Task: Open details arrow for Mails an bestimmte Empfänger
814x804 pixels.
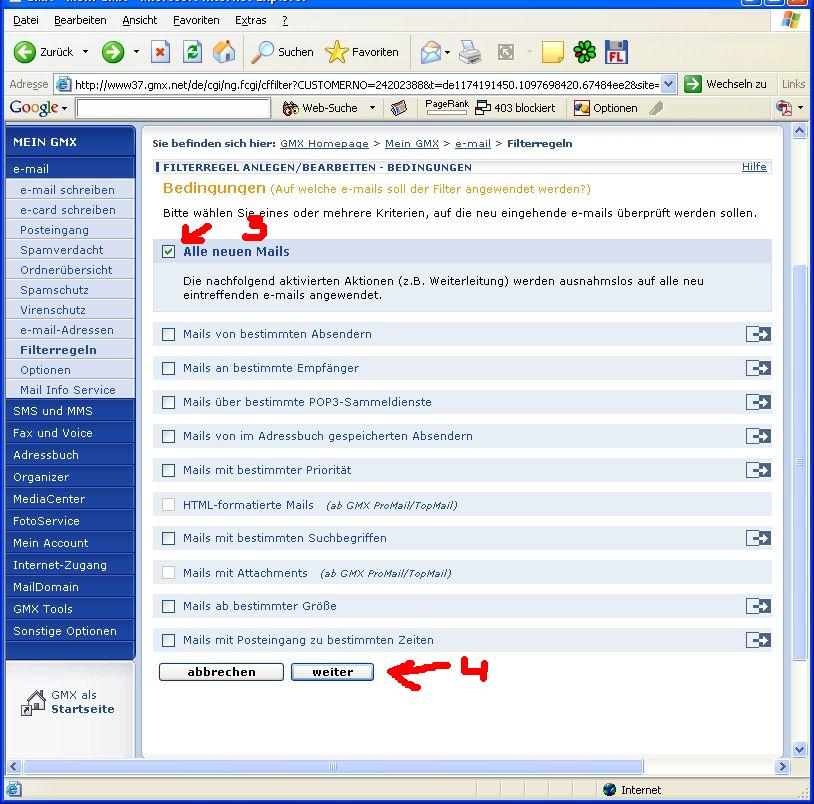Action: click(758, 368)
